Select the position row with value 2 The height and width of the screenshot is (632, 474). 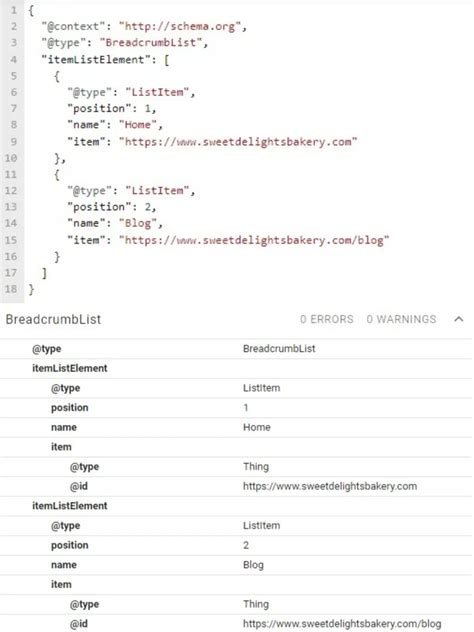pos(236,545)
